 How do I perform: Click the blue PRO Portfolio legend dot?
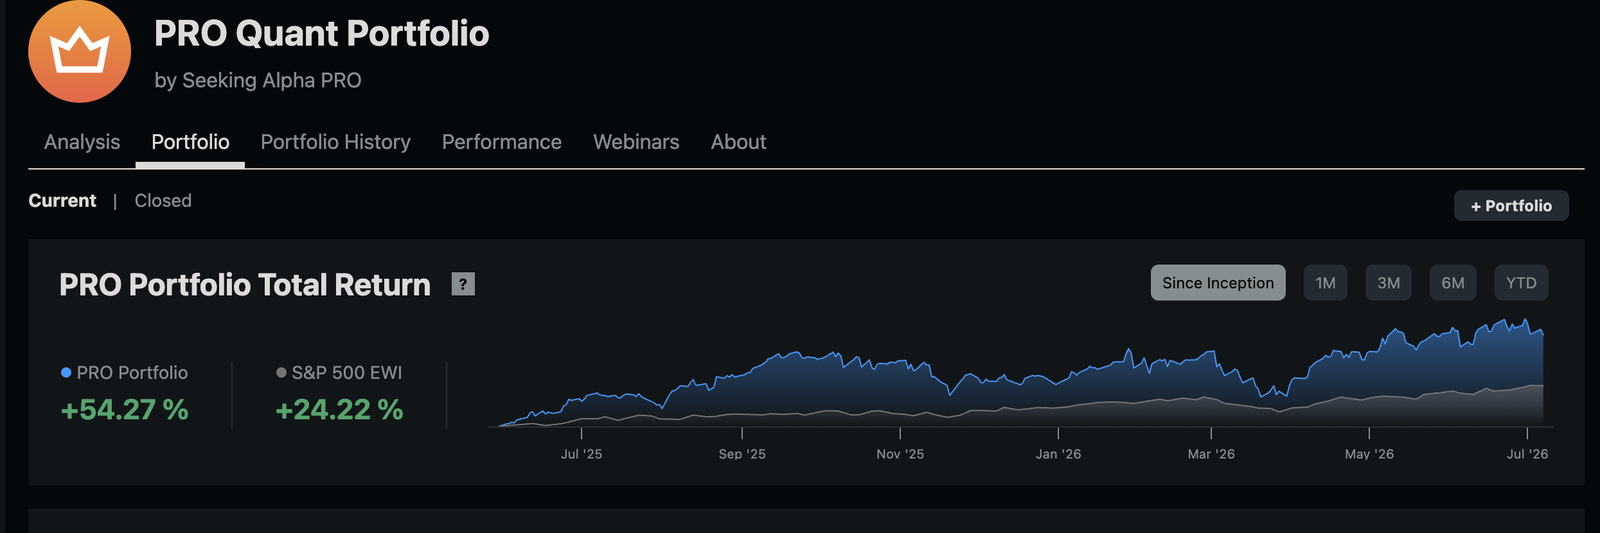click(66, 372)
